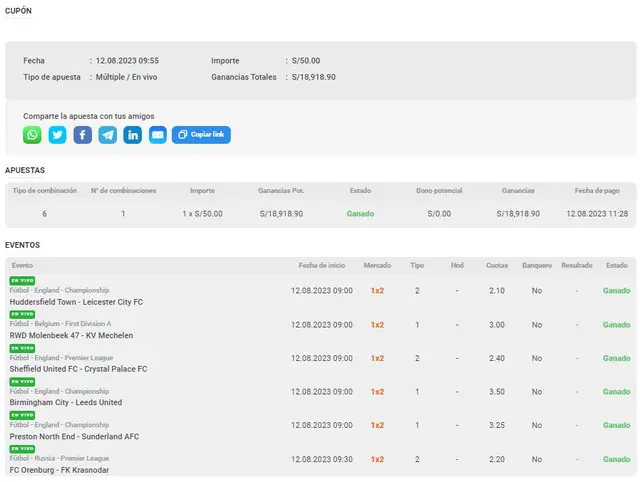Click the EN VIVO badge above Sheffield United
The height and width of the screenshot is (482, 640).
coord(22,348)
